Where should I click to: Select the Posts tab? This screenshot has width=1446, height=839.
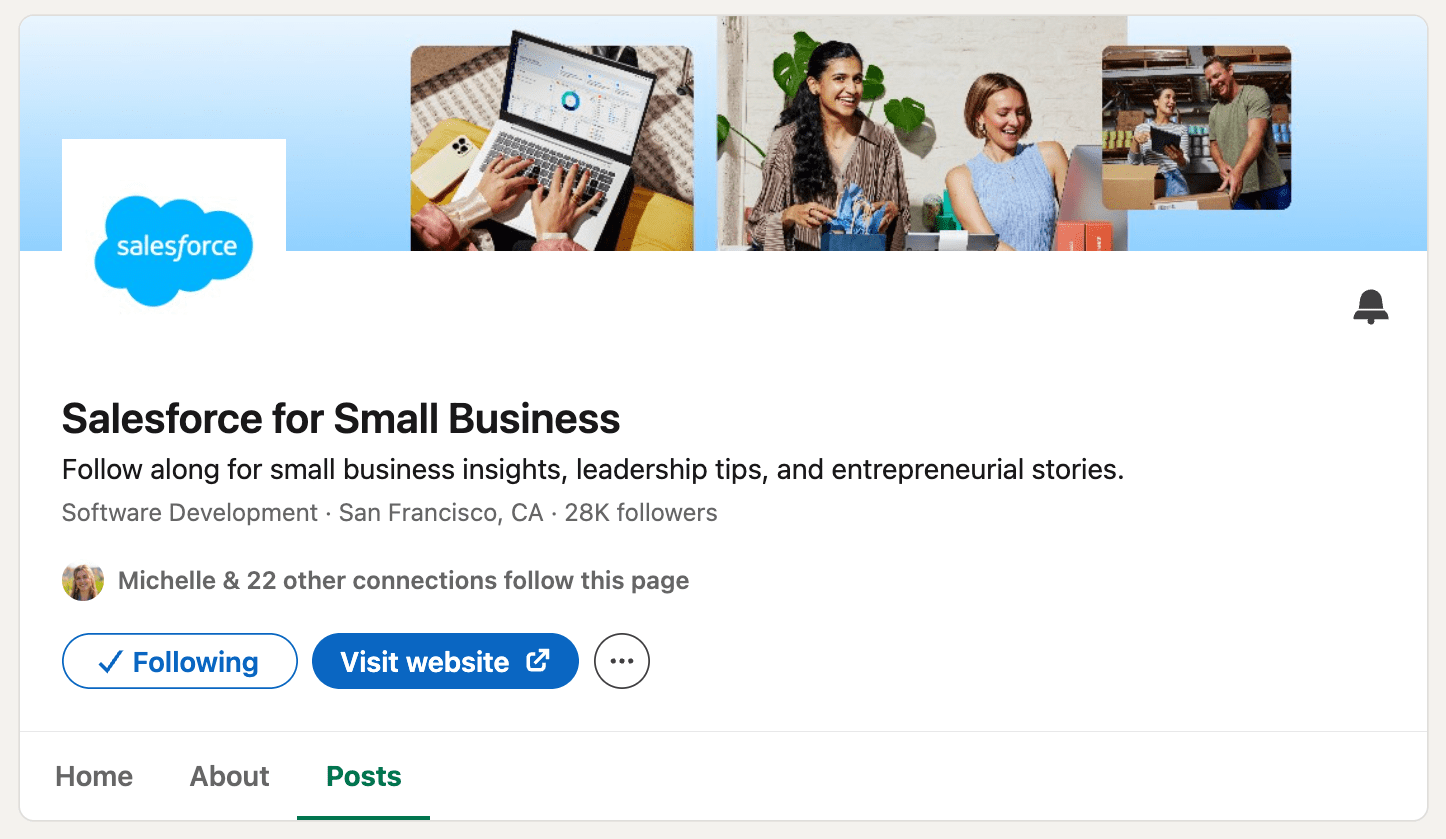pyautogui.click(x=364, y=776)
